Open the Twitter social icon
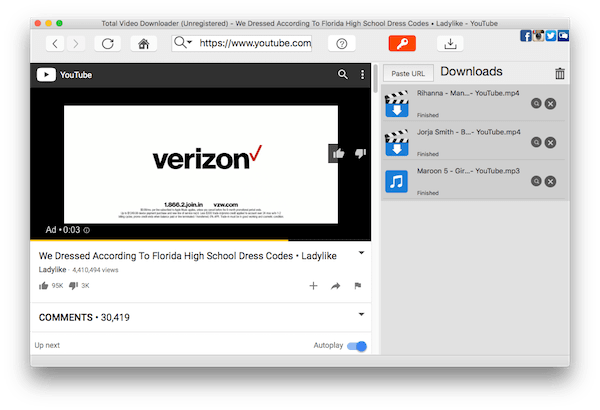The width and height of the screenshot is (600, 410). click(x=551, y=36)
